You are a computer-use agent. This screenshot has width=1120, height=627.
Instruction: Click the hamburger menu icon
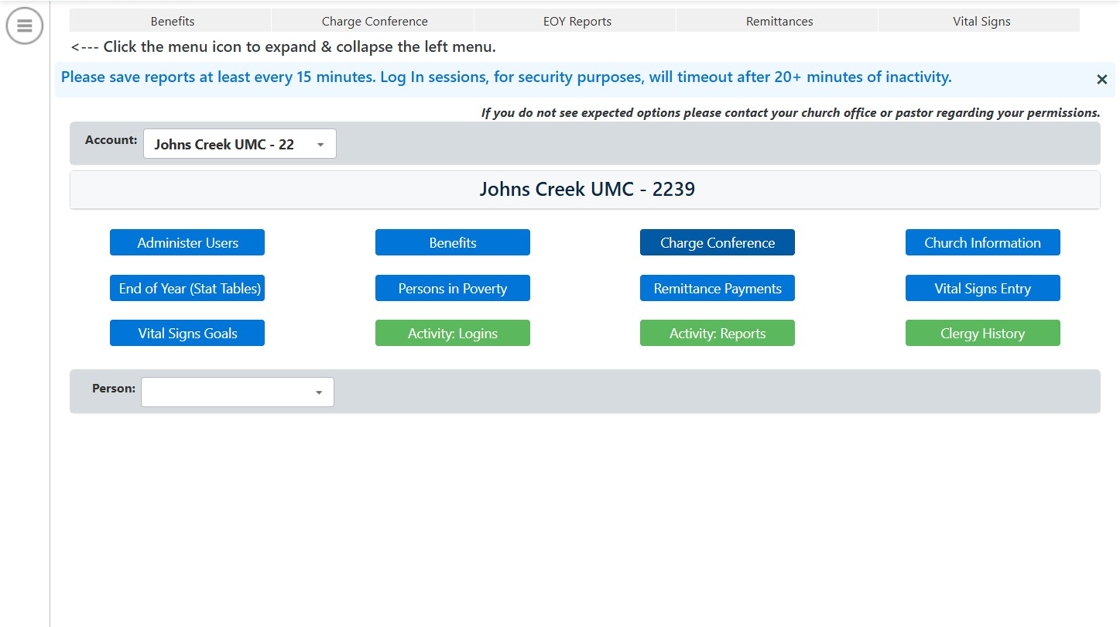[x=24, y=26]
